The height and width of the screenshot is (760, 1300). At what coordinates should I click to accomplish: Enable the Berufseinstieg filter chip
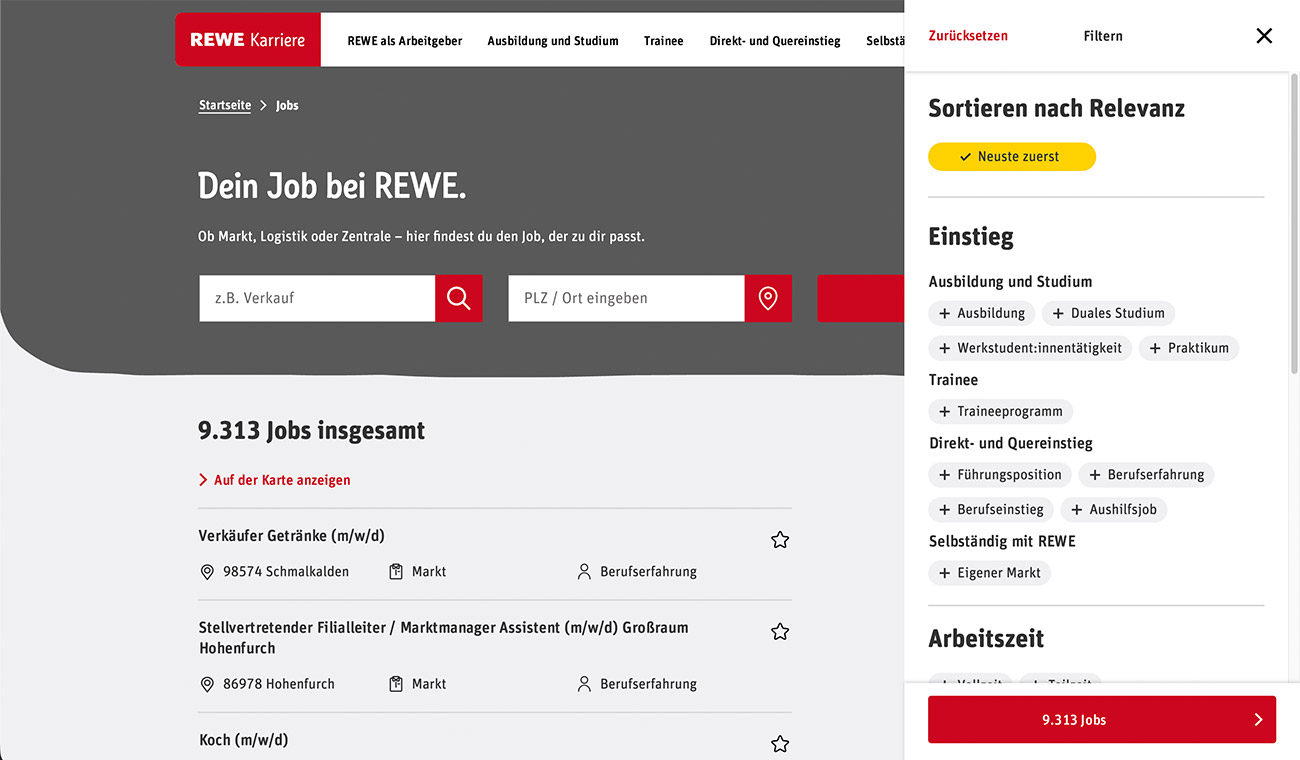(x=991, y=509)
